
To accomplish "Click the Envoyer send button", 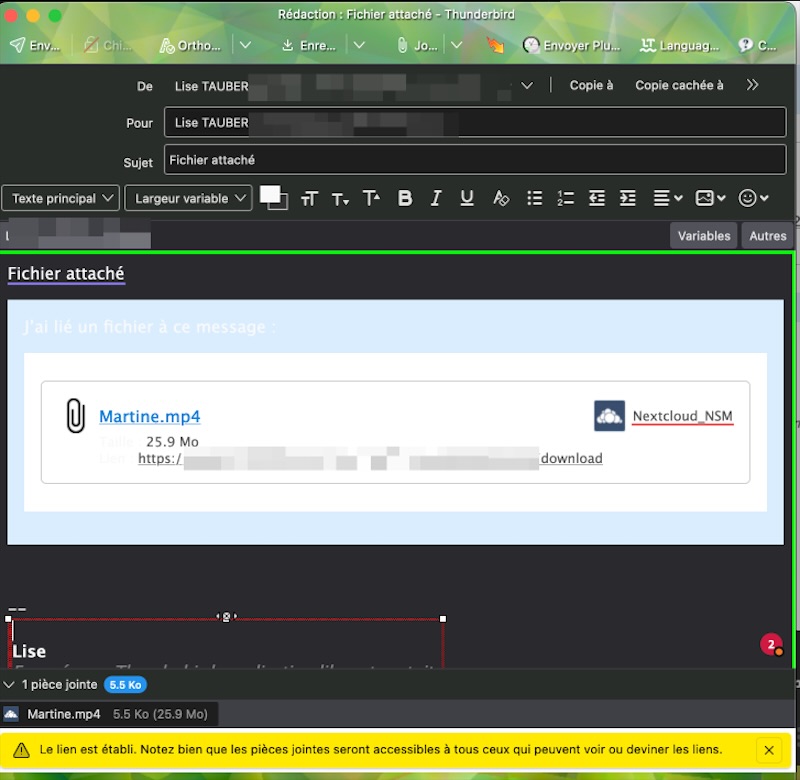I will click(35, 45).
